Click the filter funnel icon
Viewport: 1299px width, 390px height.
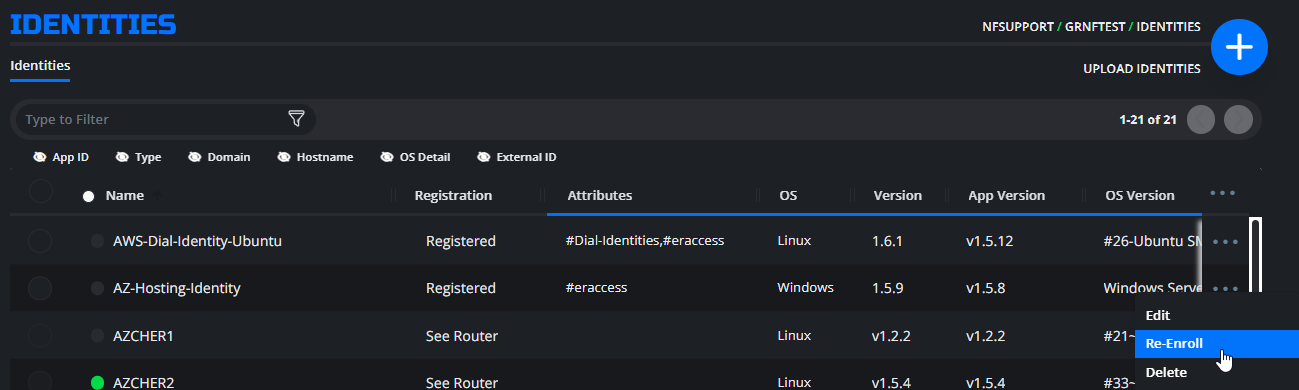pos(296,119)
